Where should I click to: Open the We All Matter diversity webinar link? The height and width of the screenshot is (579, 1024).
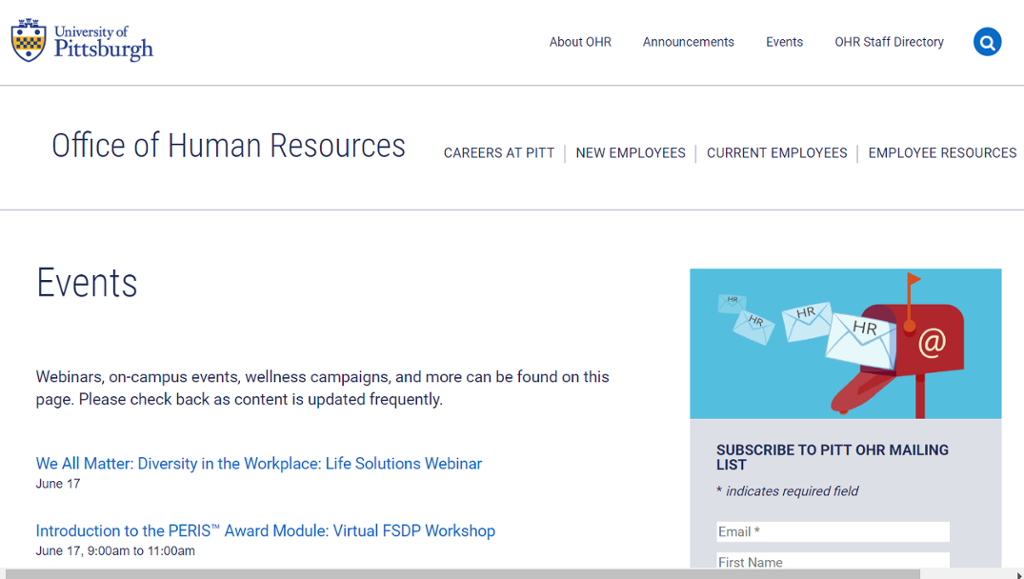coord(258,463)
